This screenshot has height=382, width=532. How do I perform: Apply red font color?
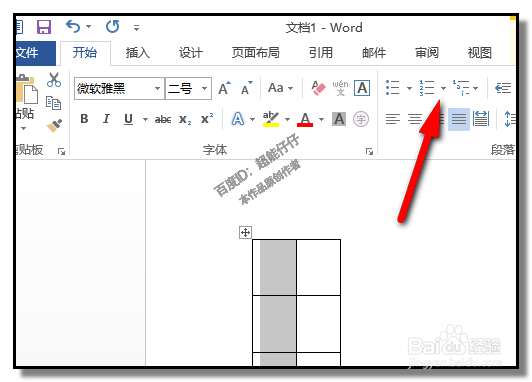[305, 119]
